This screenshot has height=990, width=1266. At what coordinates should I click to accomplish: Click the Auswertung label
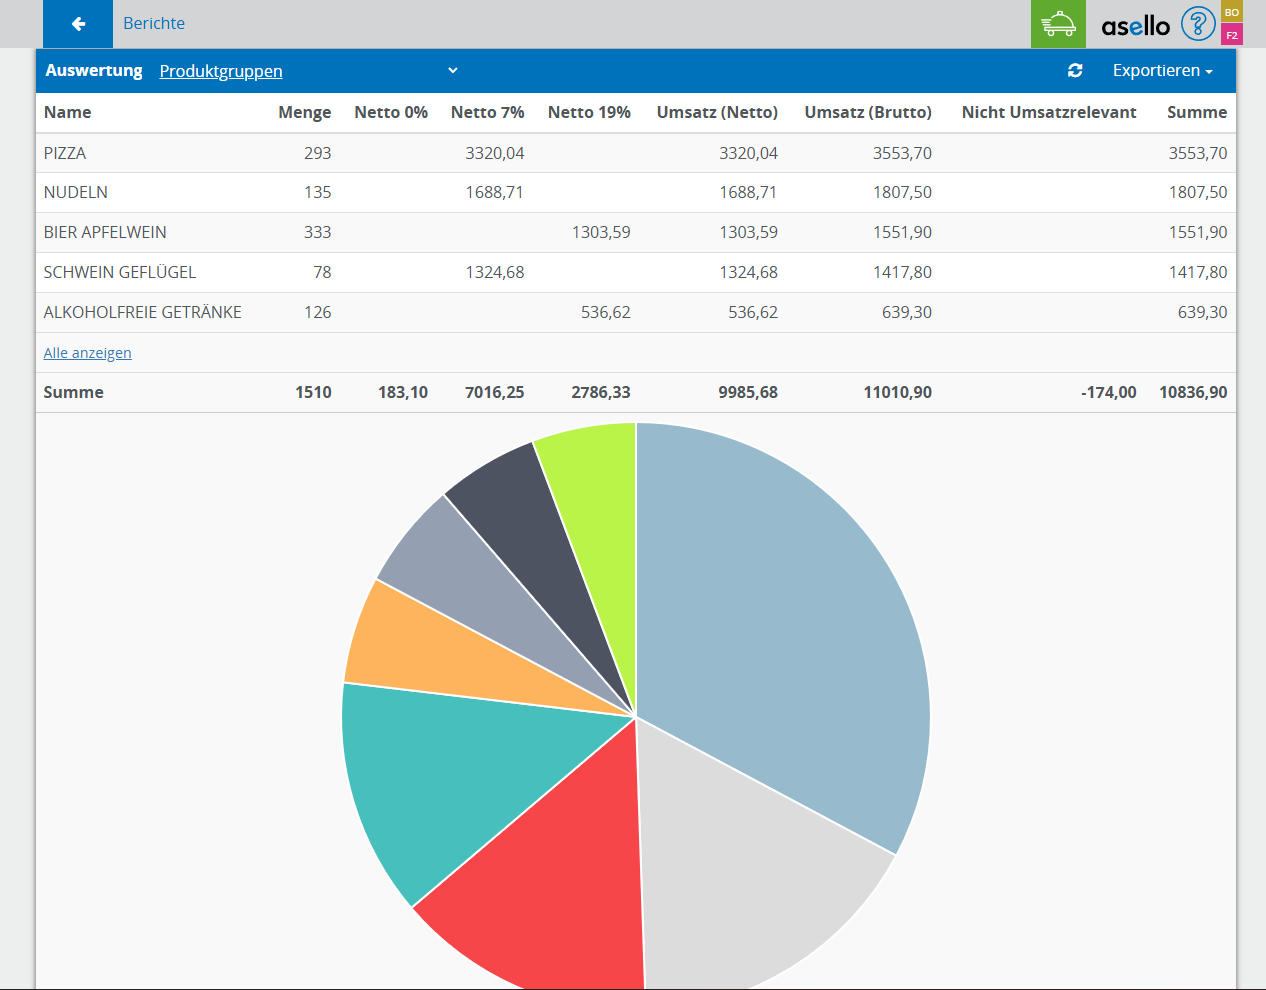tap(94, 70)
